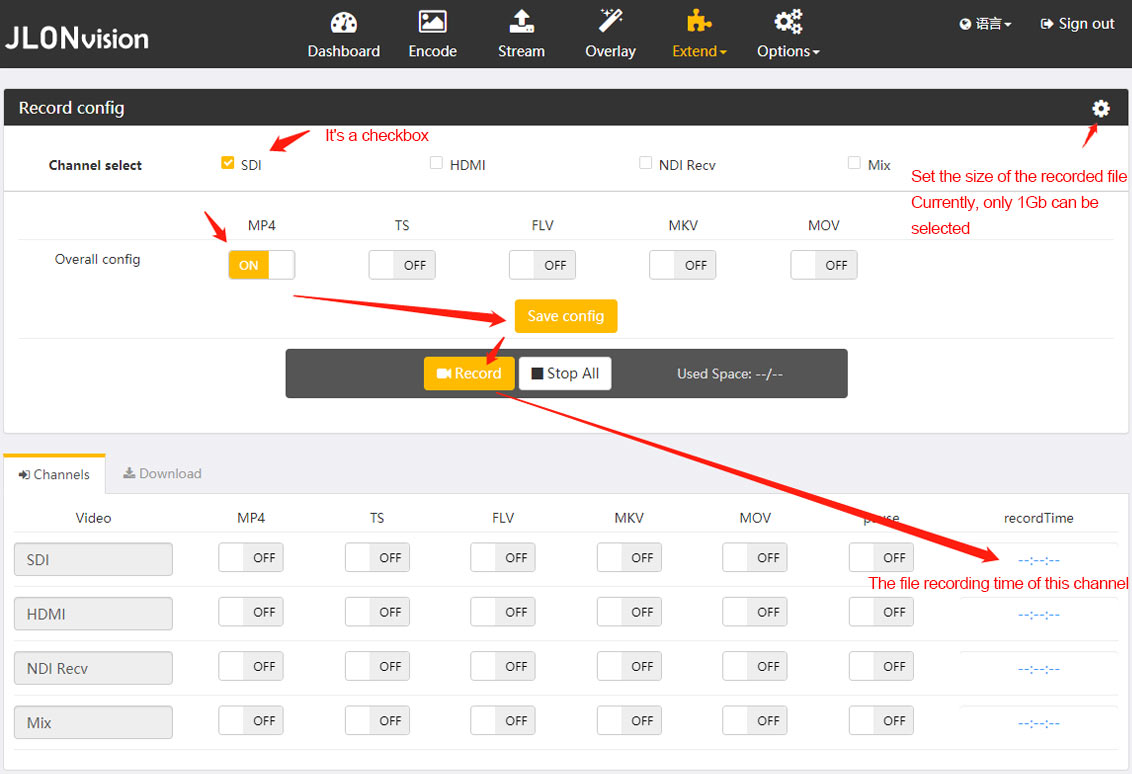Toggle FLV recording for SDI row

[x=502, y=557]
